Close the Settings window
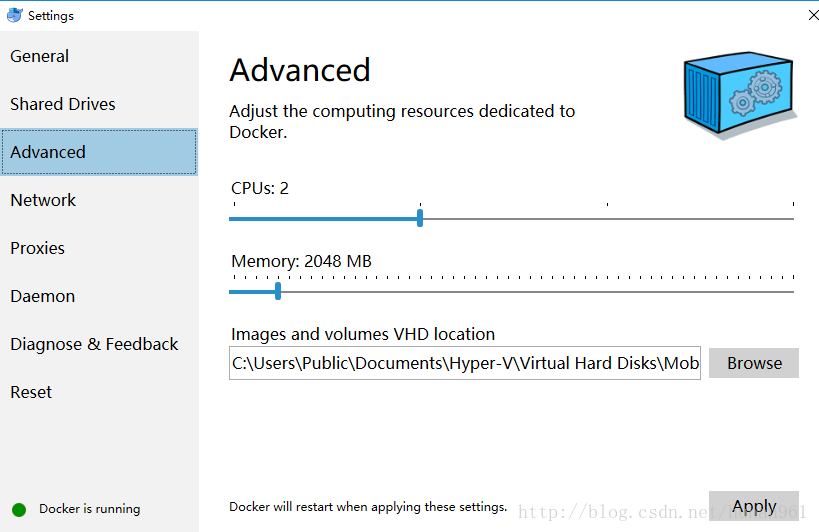 coord(813,15)
